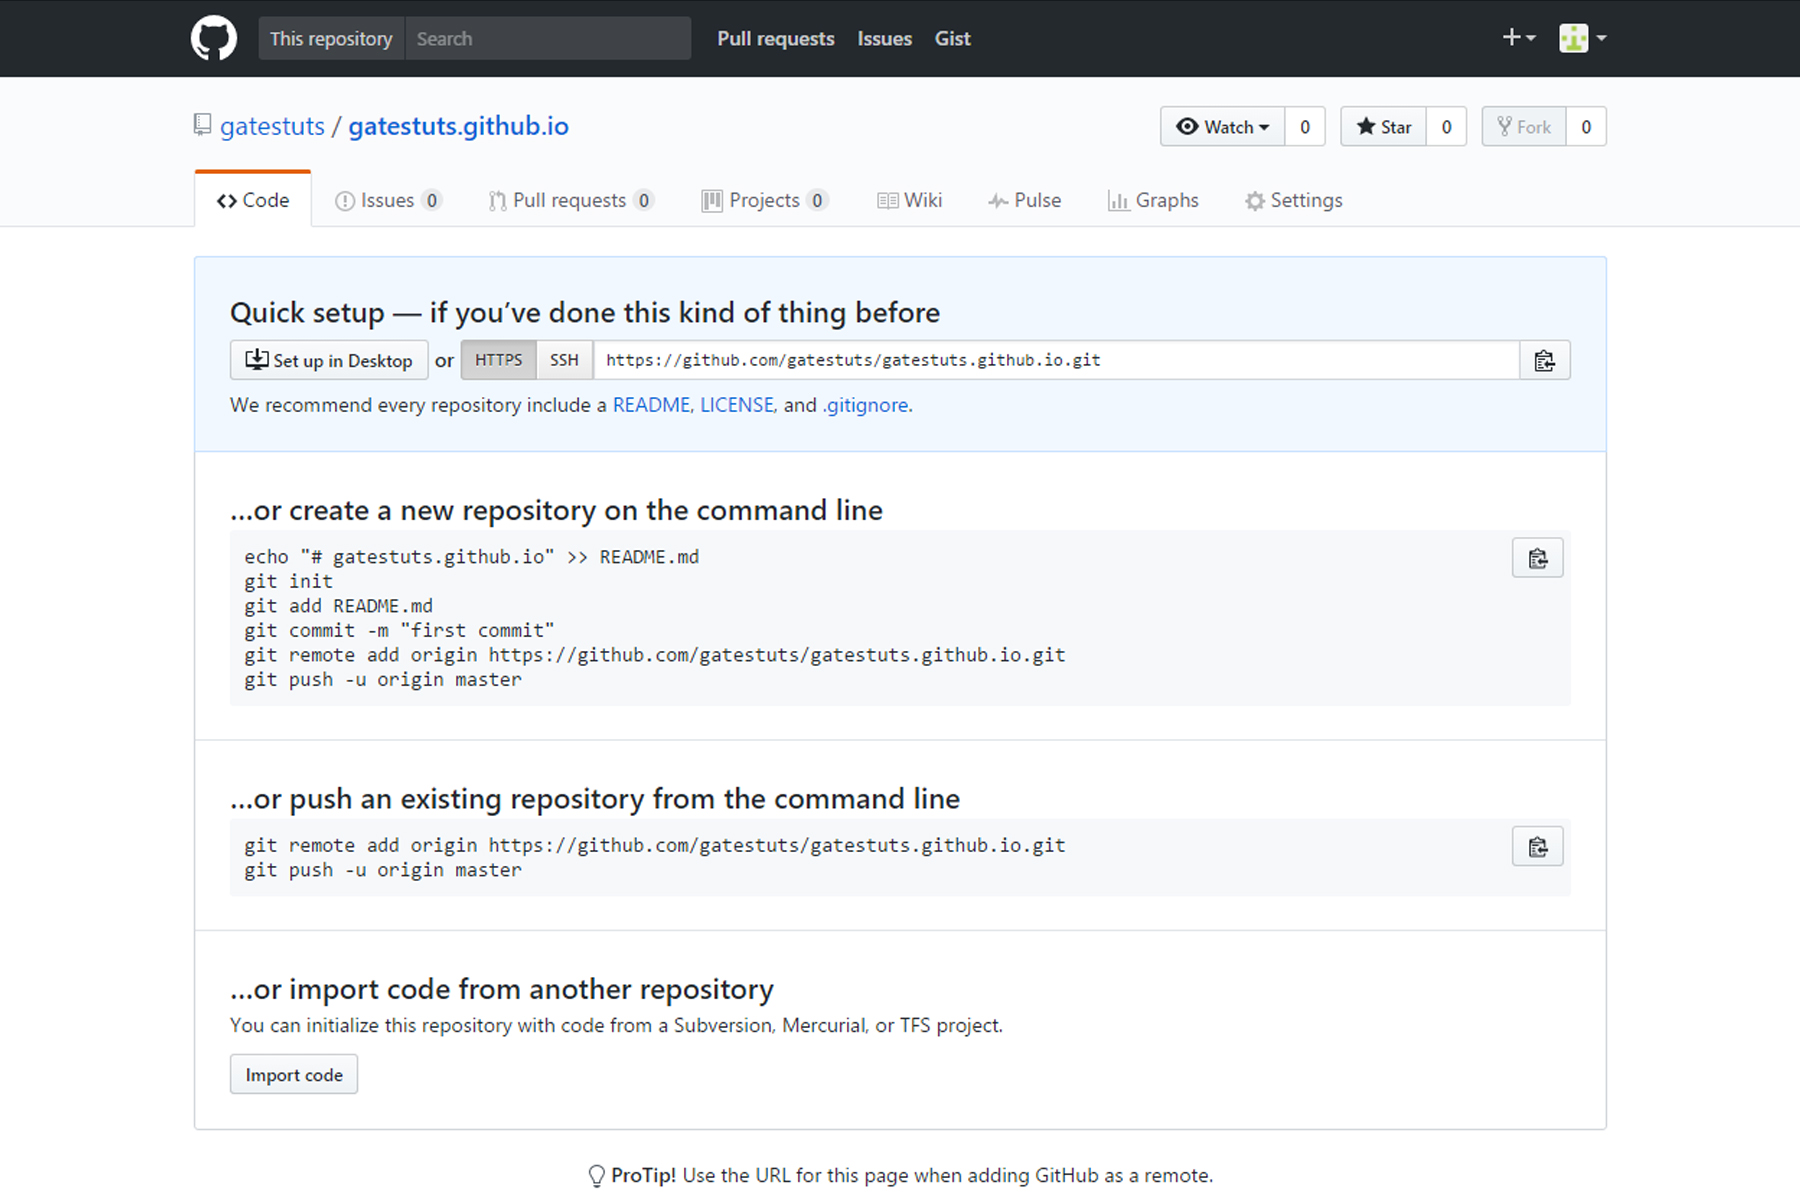Copy the quick setup repository URL
This screenshot has height=1200, width=1800.
[x=1544, y=360]
